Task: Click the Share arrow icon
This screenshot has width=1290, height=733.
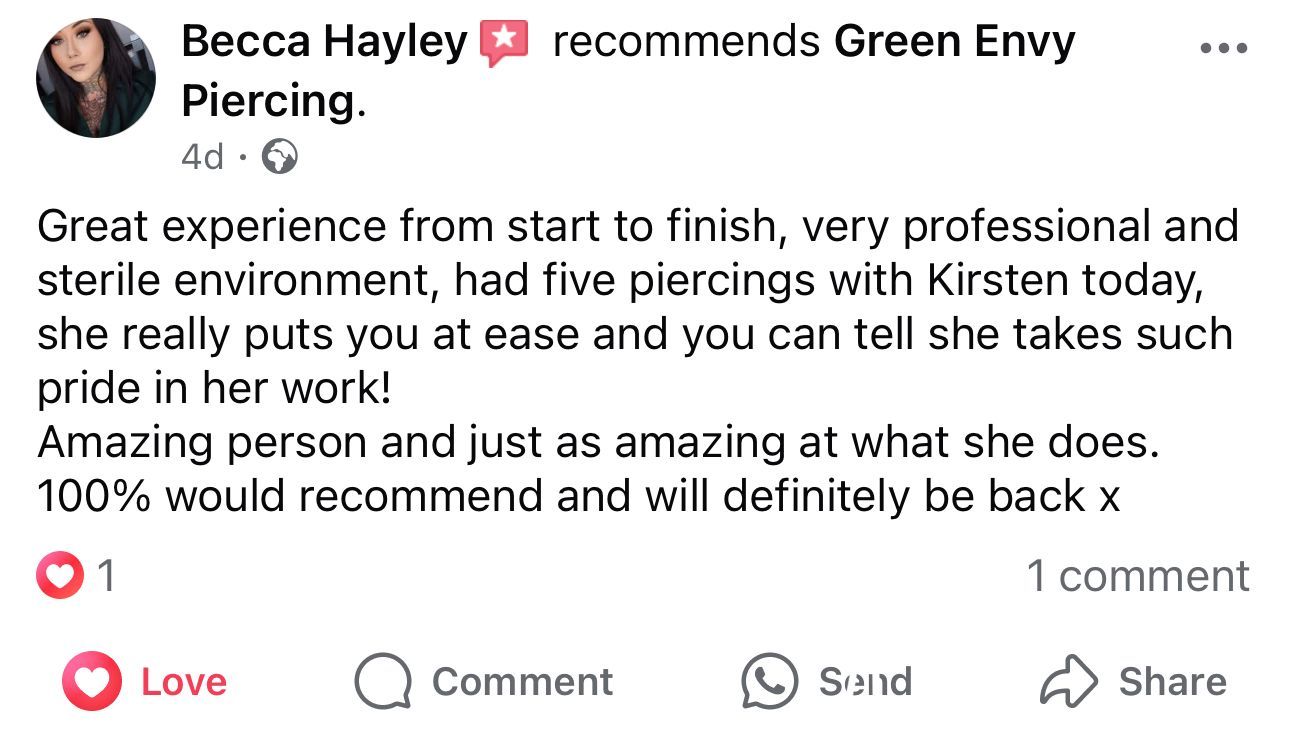Action: point(1069,682)
